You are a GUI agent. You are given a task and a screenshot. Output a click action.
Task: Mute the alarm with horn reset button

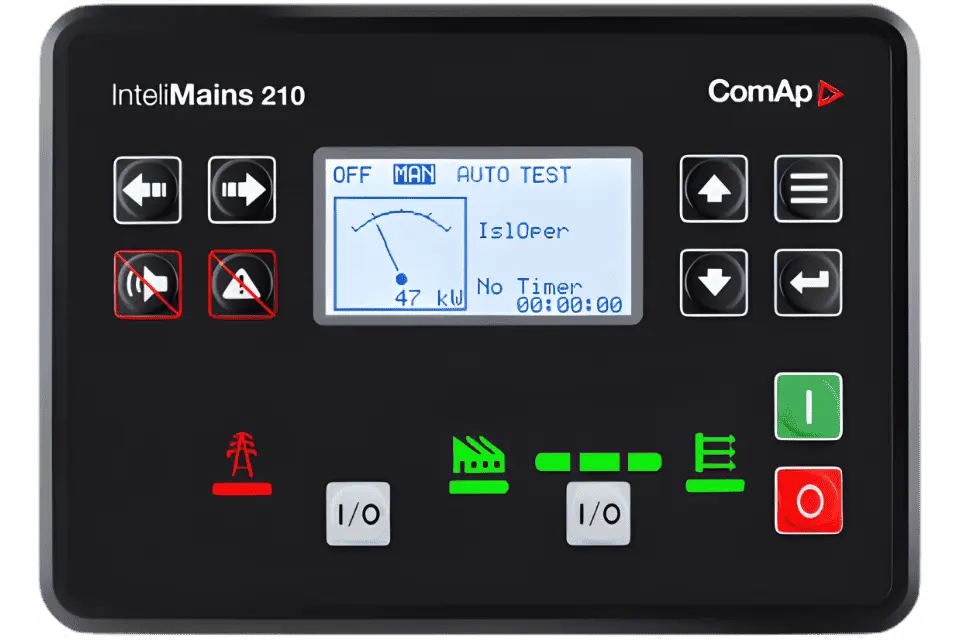(147, 284)
